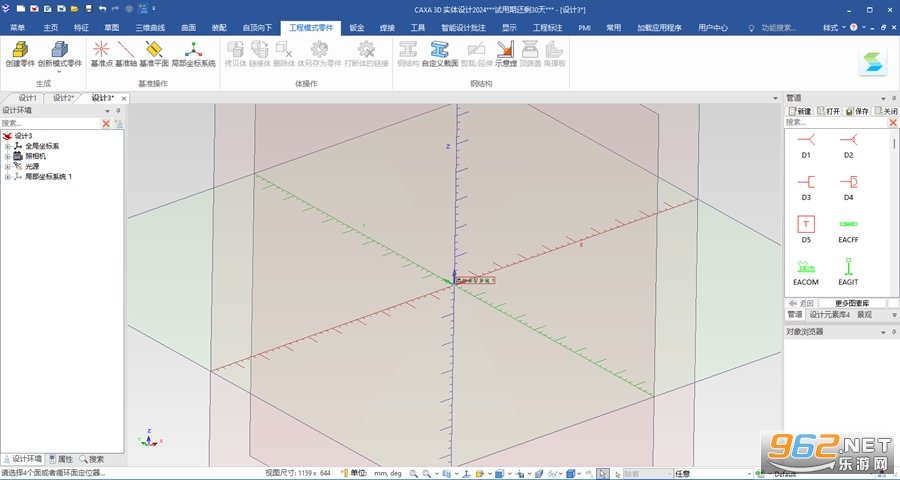This screenshot has width=900, height=480.
Task: Select the 基准轴 datum axis tool
Action: pos(126,54)
